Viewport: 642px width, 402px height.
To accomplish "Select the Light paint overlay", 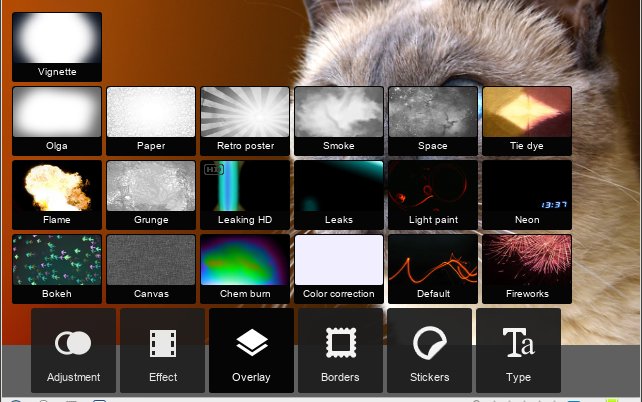I will pos(433,195).
